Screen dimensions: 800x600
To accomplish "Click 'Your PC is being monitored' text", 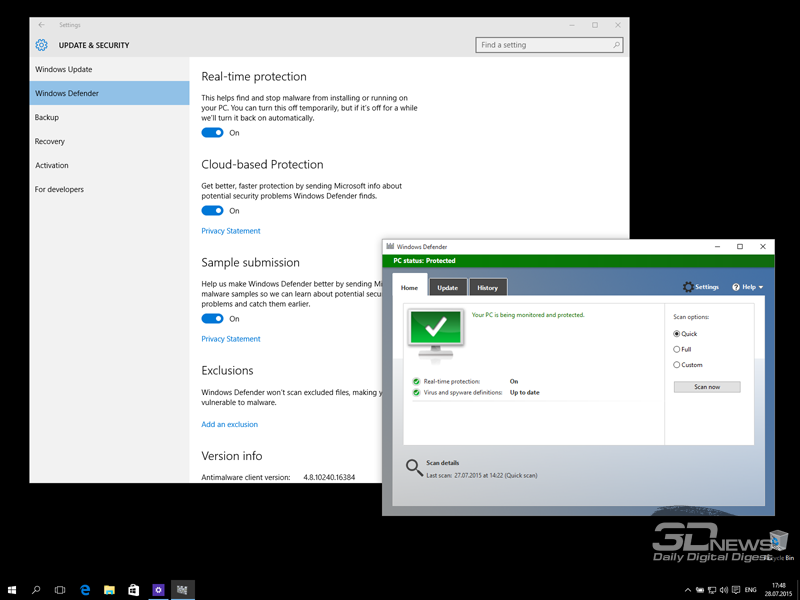I will (x=528, y=315).
